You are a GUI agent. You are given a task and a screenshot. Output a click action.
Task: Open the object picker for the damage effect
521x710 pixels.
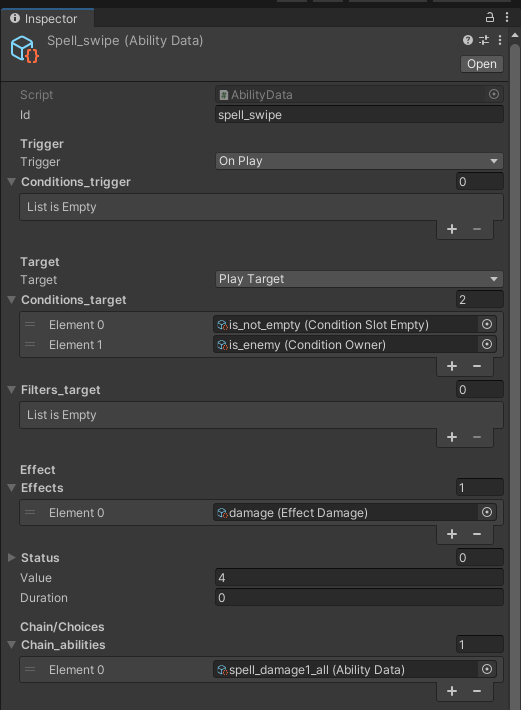click(487, 512)
